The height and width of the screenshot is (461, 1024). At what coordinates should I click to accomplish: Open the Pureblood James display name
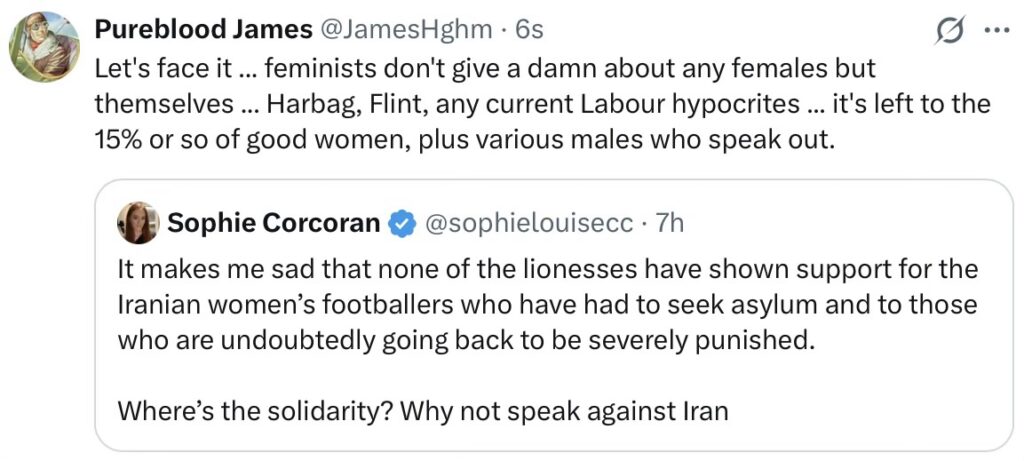(203, 30)
